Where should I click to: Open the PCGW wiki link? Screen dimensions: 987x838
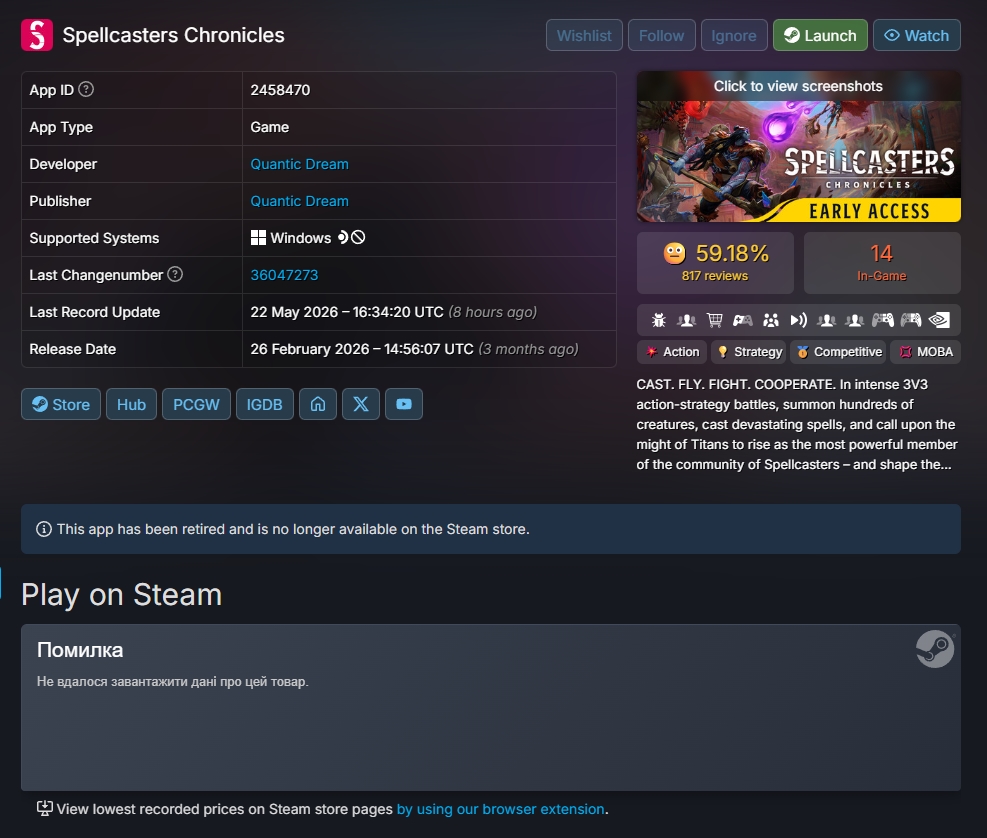(196, 404)
